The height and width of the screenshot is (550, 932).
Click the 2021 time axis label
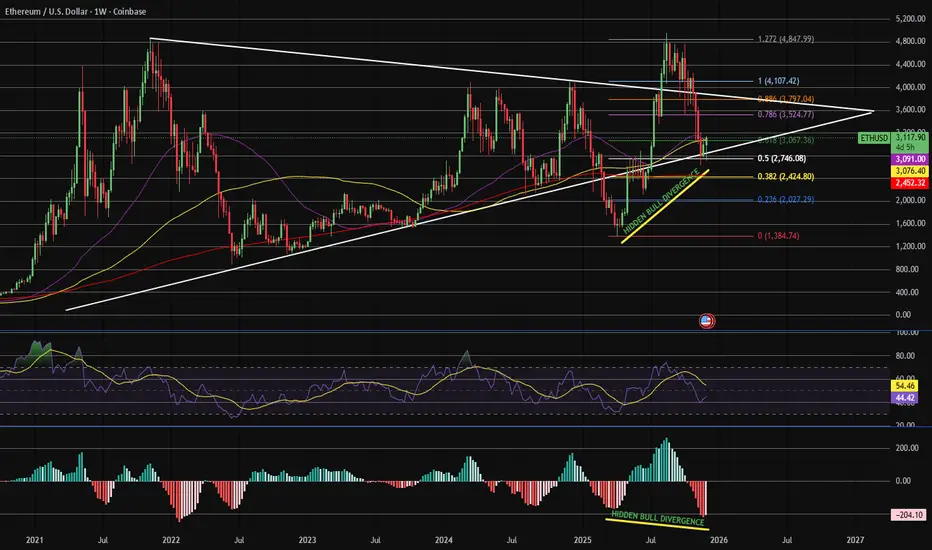point(34,540)
